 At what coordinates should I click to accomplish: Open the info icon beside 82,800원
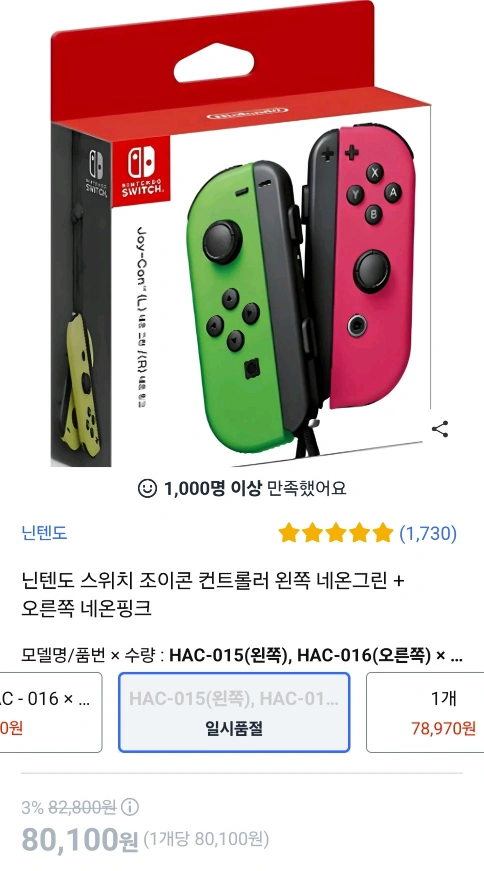(x=129, y=807)
